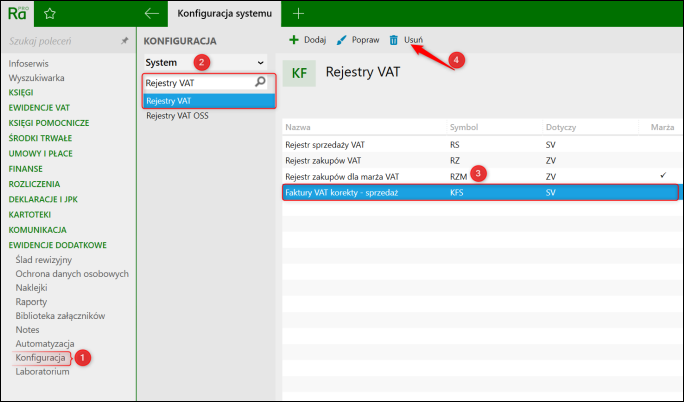Click the Usuń trash icon
Image resolution: width=684 pixels, height=402 pixels.
point(393,40)
